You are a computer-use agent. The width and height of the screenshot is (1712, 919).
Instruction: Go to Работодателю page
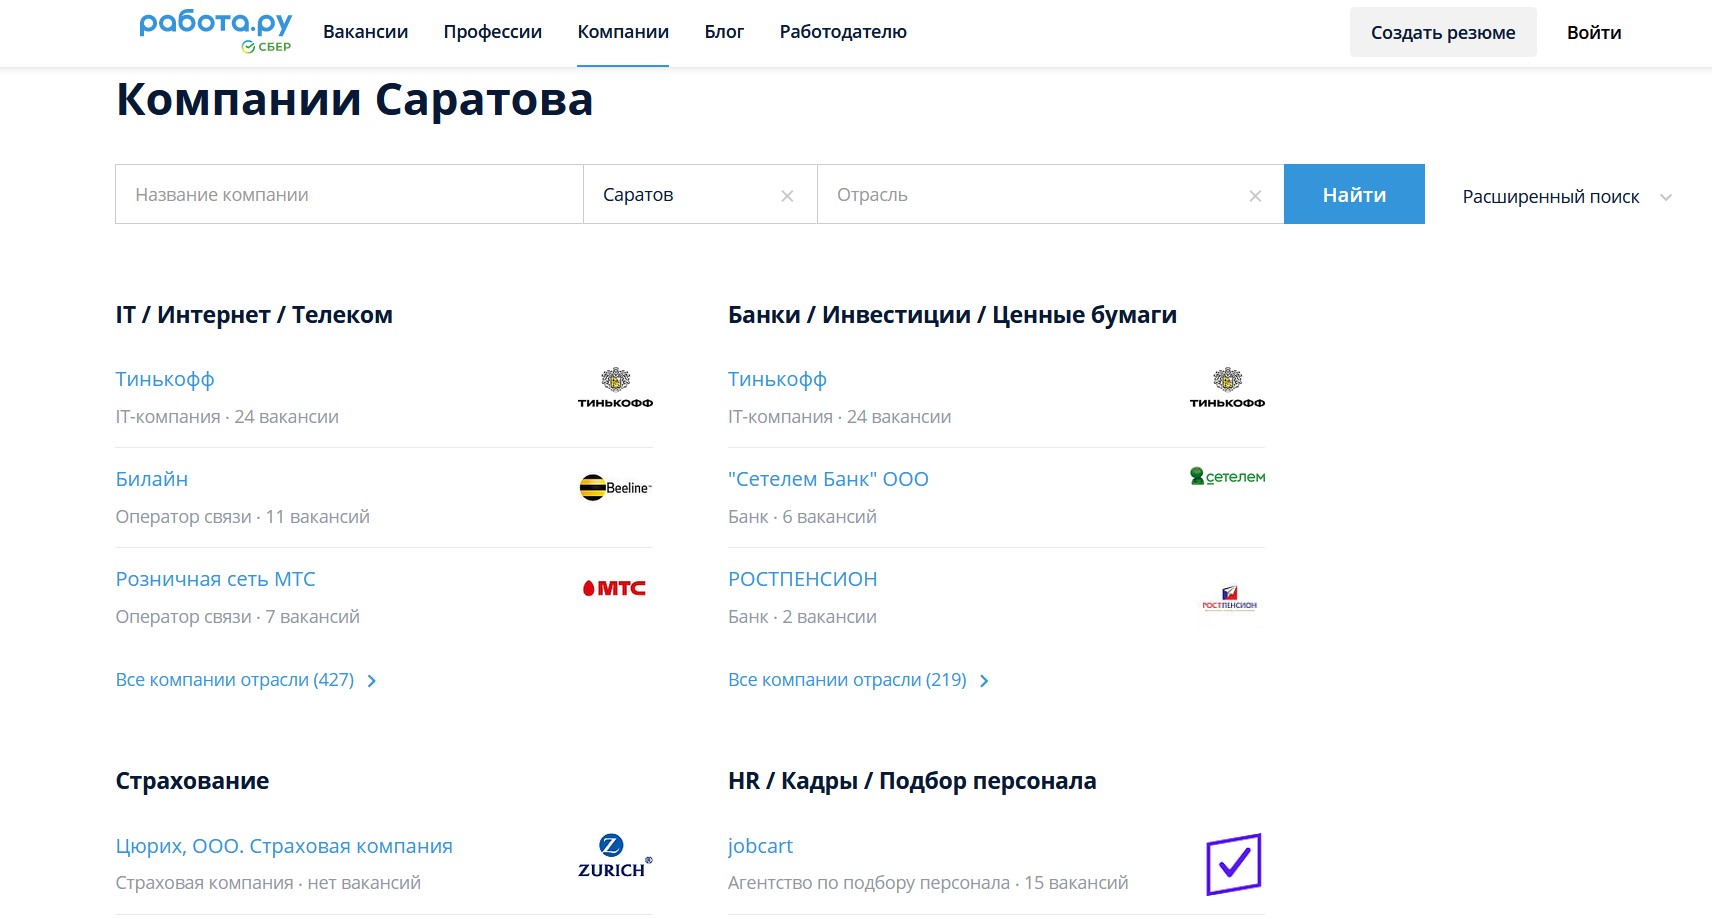click(x=843, y=32)
